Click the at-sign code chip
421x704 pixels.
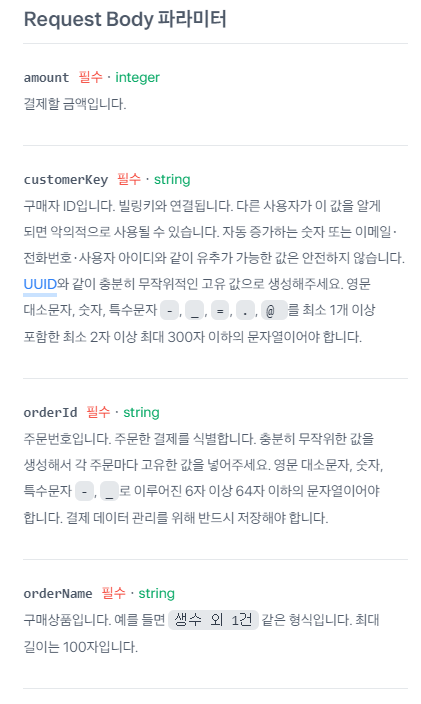pyautogui.click(x=274, y=311)
